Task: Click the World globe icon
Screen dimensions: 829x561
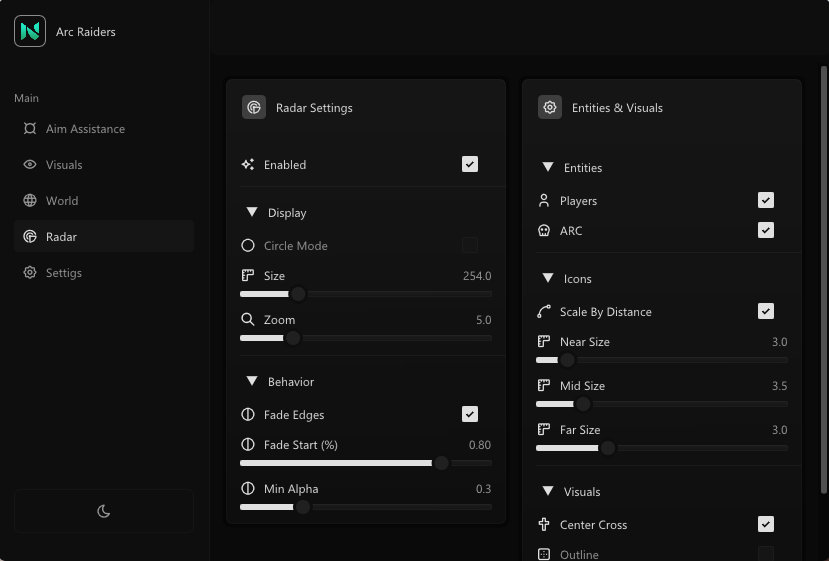Action: 30,200
